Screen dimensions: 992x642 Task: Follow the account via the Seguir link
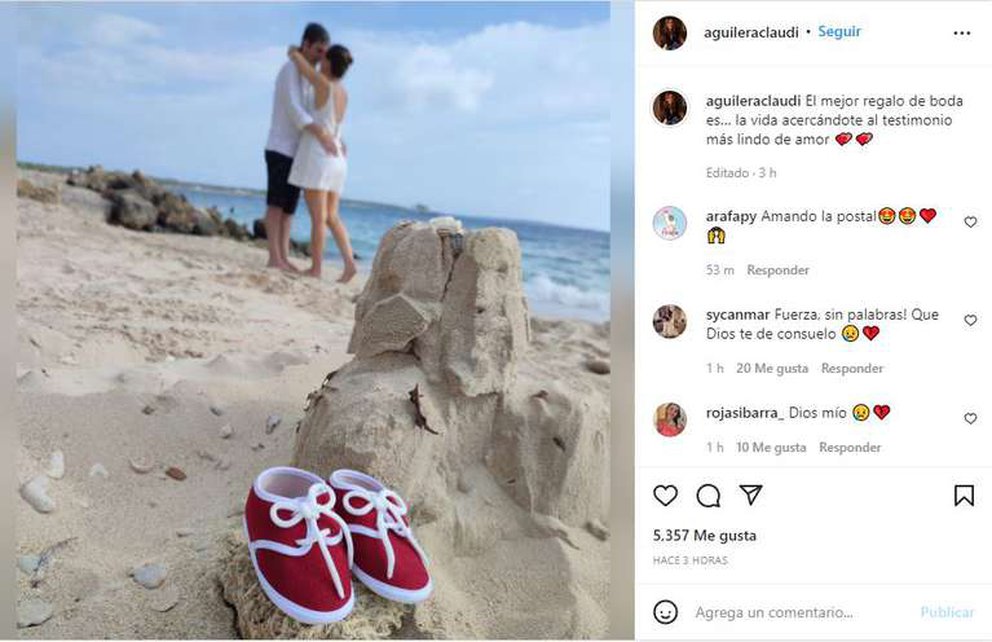(839, 32)
